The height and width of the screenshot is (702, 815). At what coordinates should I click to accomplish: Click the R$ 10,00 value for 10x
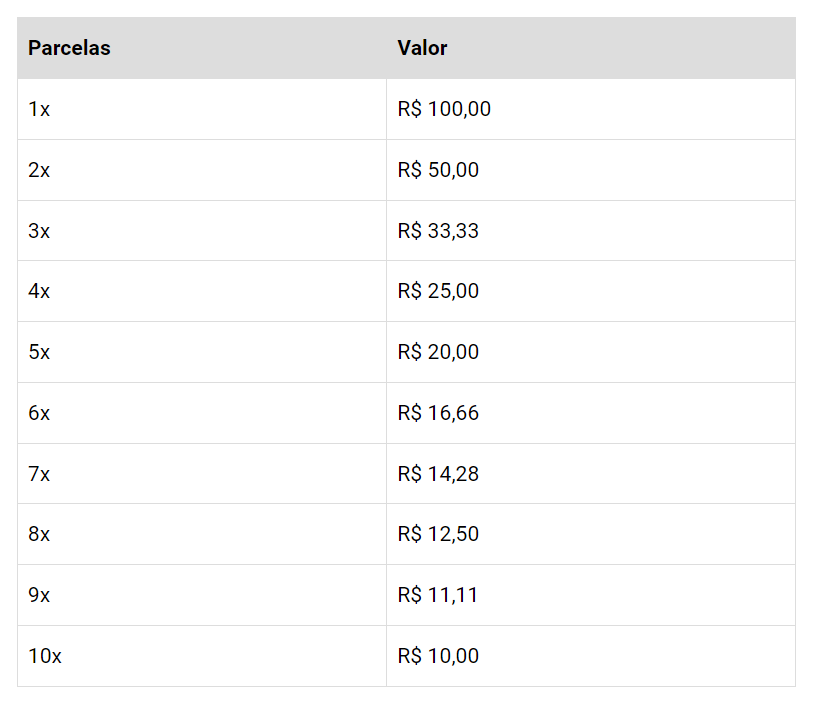point(438,656)
